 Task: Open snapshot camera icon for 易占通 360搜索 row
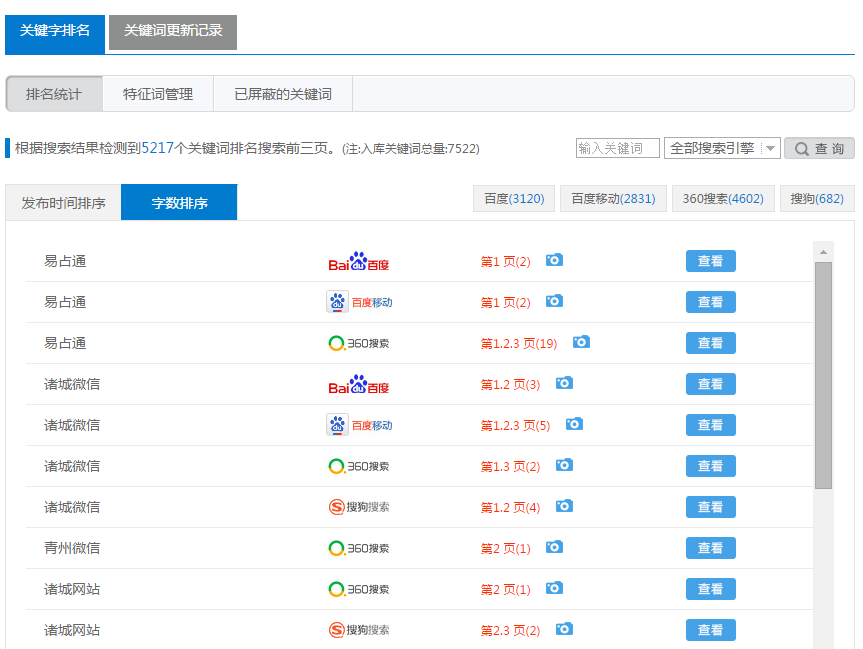pyautogui.click(x=581, y=342)
